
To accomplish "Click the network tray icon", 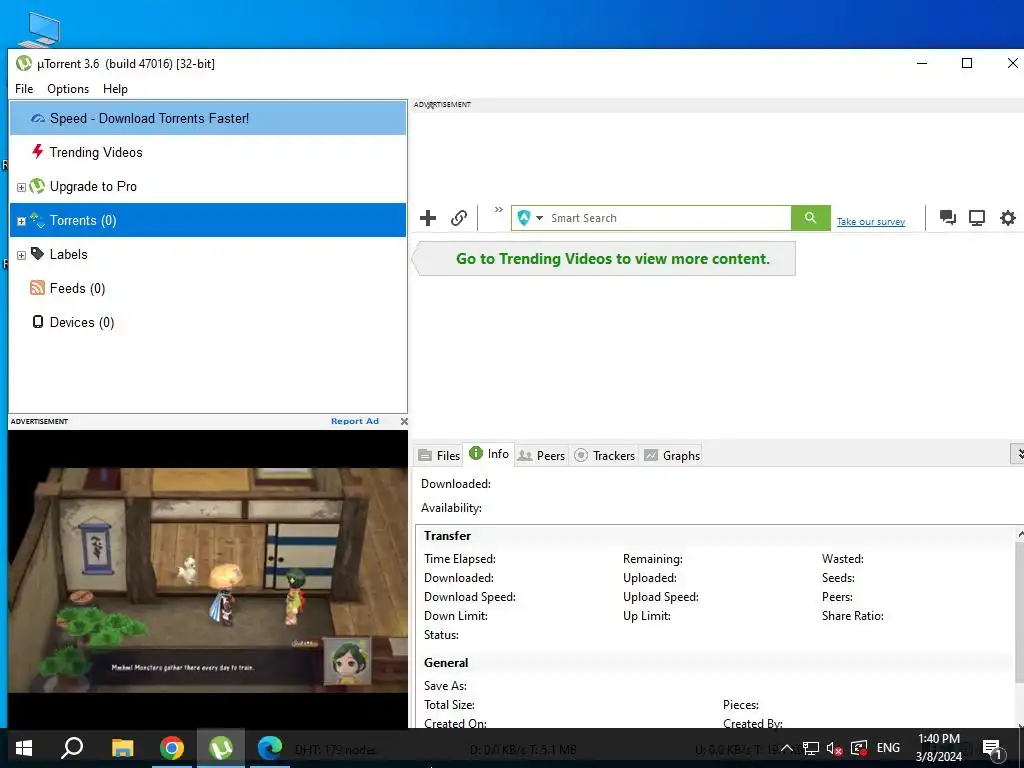I will point(811,748).
